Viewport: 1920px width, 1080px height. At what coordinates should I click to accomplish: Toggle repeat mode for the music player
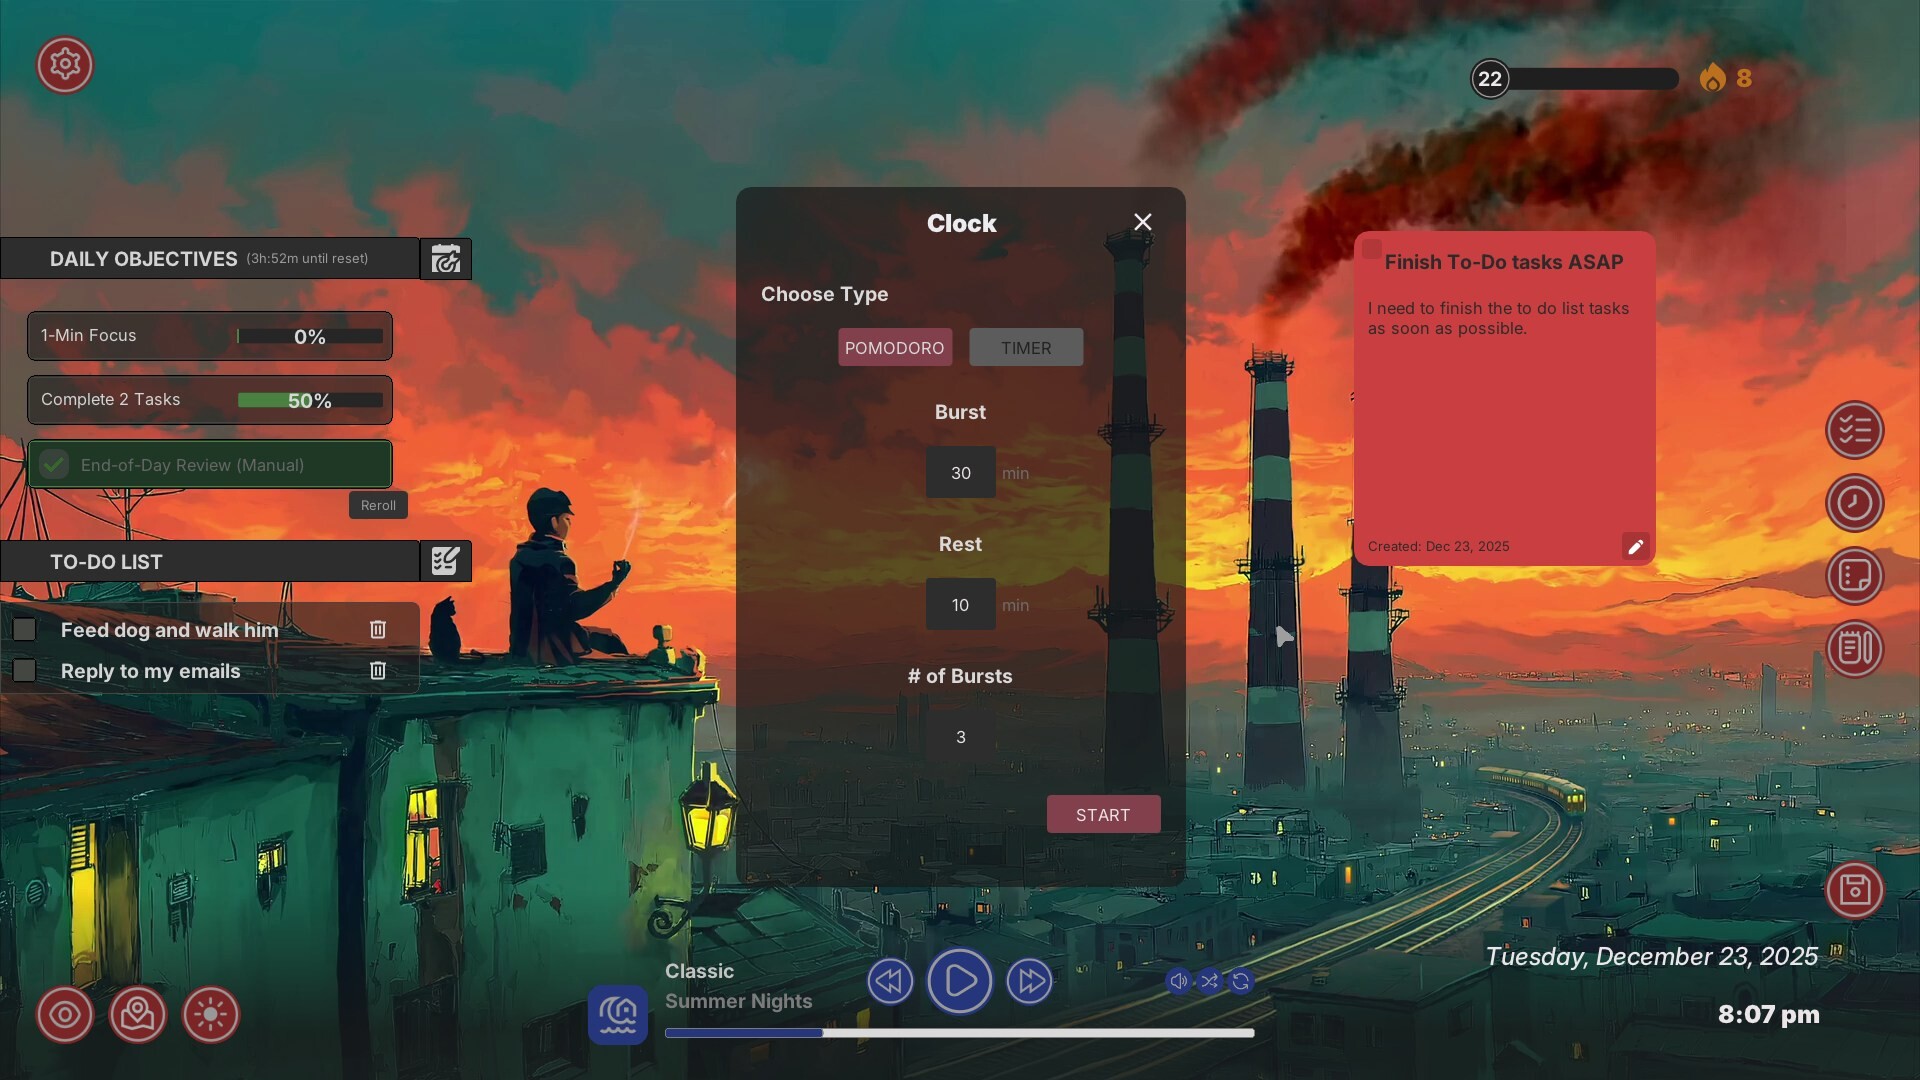(1241, 981)
